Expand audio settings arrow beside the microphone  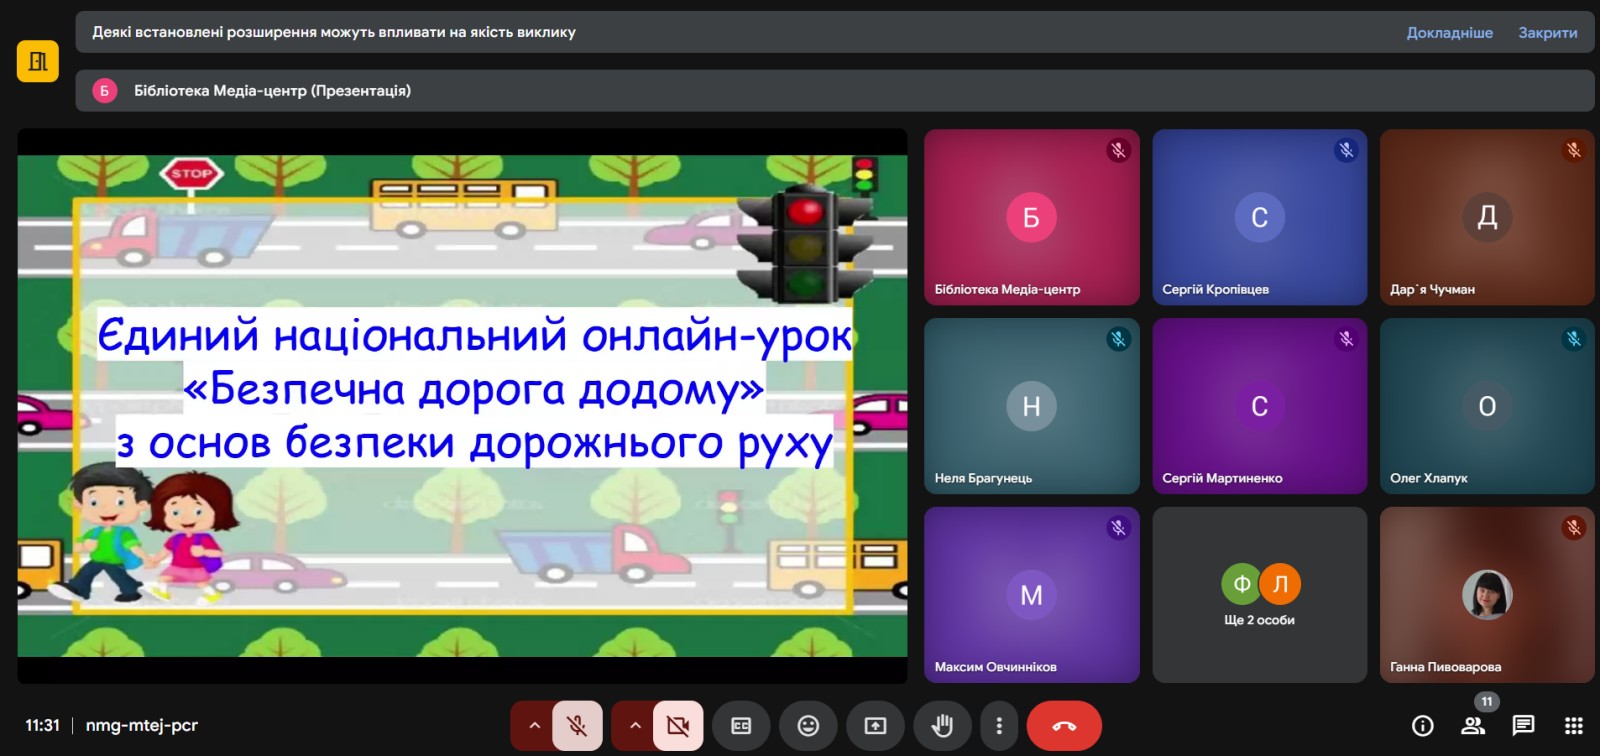click(534, 726)
